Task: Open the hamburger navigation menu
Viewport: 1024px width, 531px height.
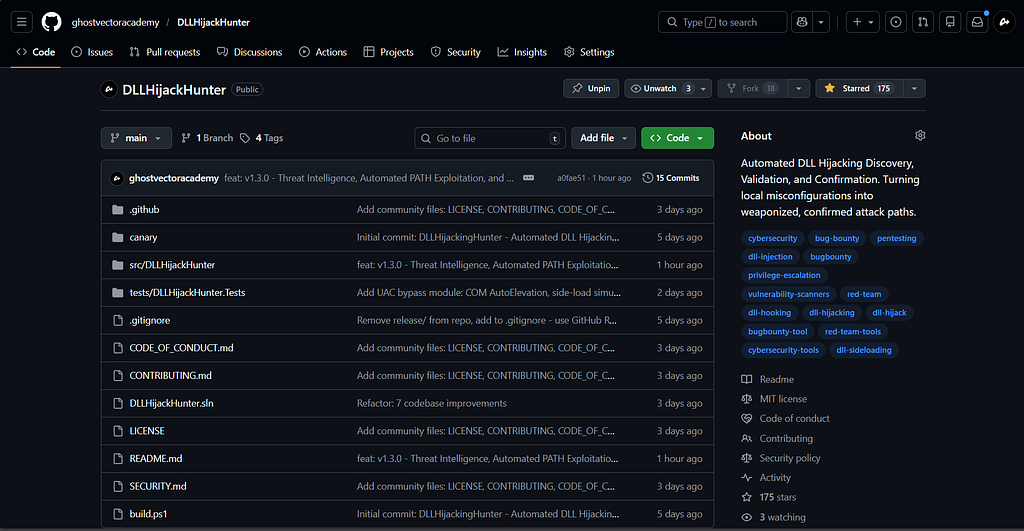Action: [x=22, y=22]
